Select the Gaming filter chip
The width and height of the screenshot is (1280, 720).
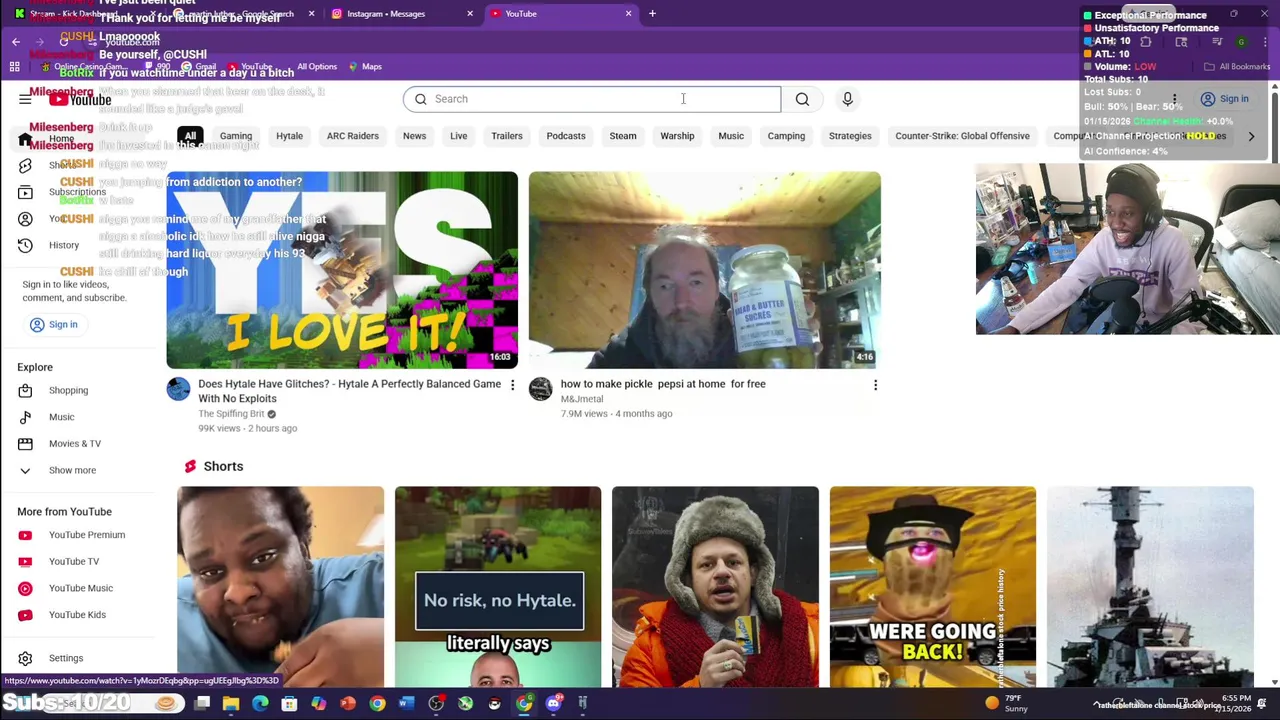coord(236,136)
